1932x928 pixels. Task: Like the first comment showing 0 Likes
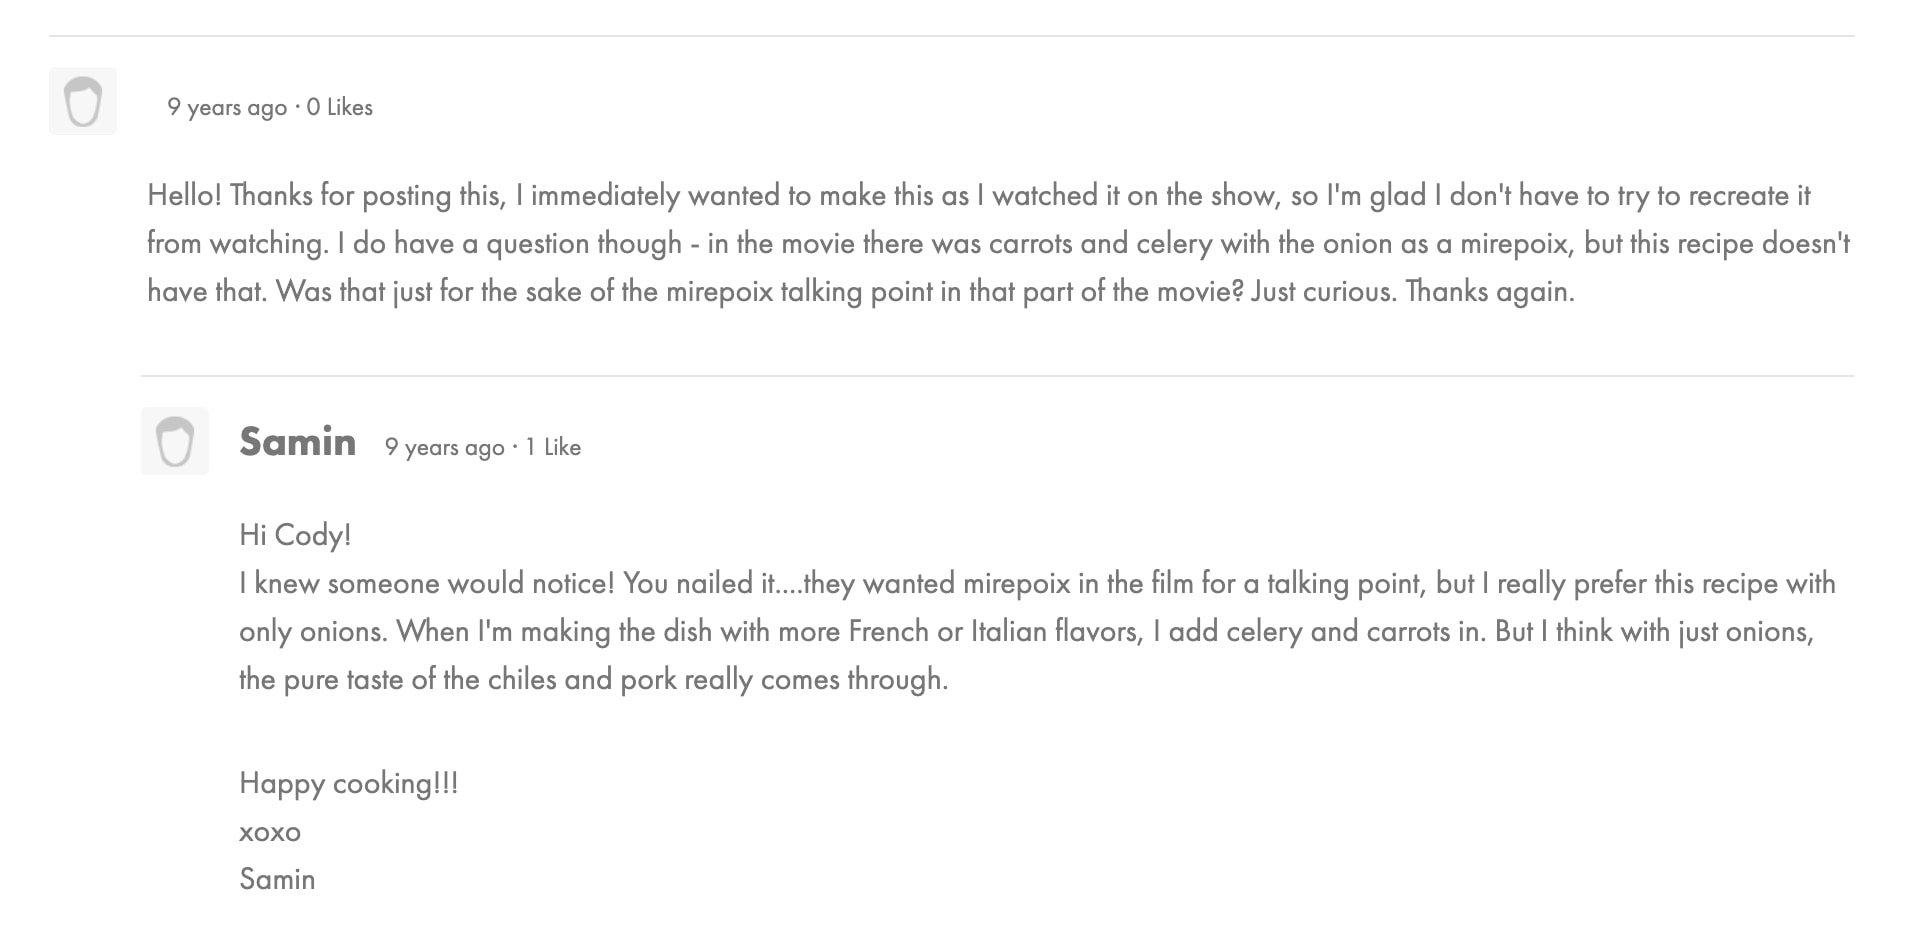340,107
